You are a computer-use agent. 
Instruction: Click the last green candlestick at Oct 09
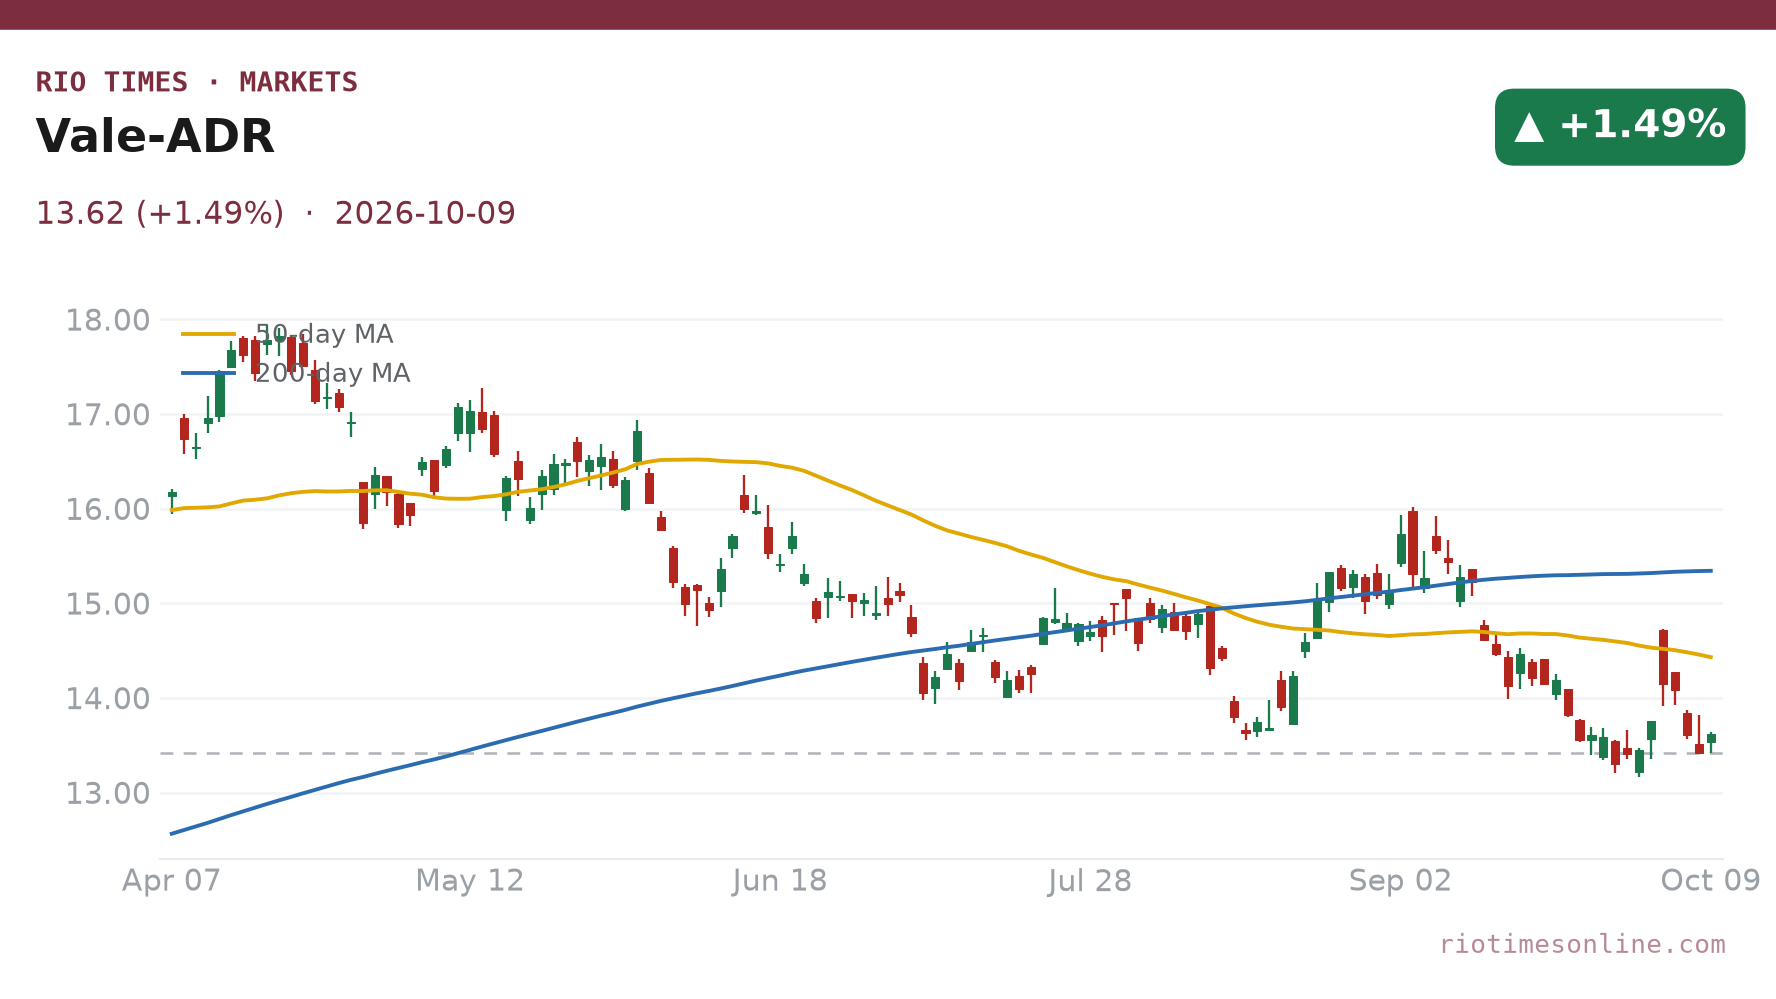pos(1711,740)
